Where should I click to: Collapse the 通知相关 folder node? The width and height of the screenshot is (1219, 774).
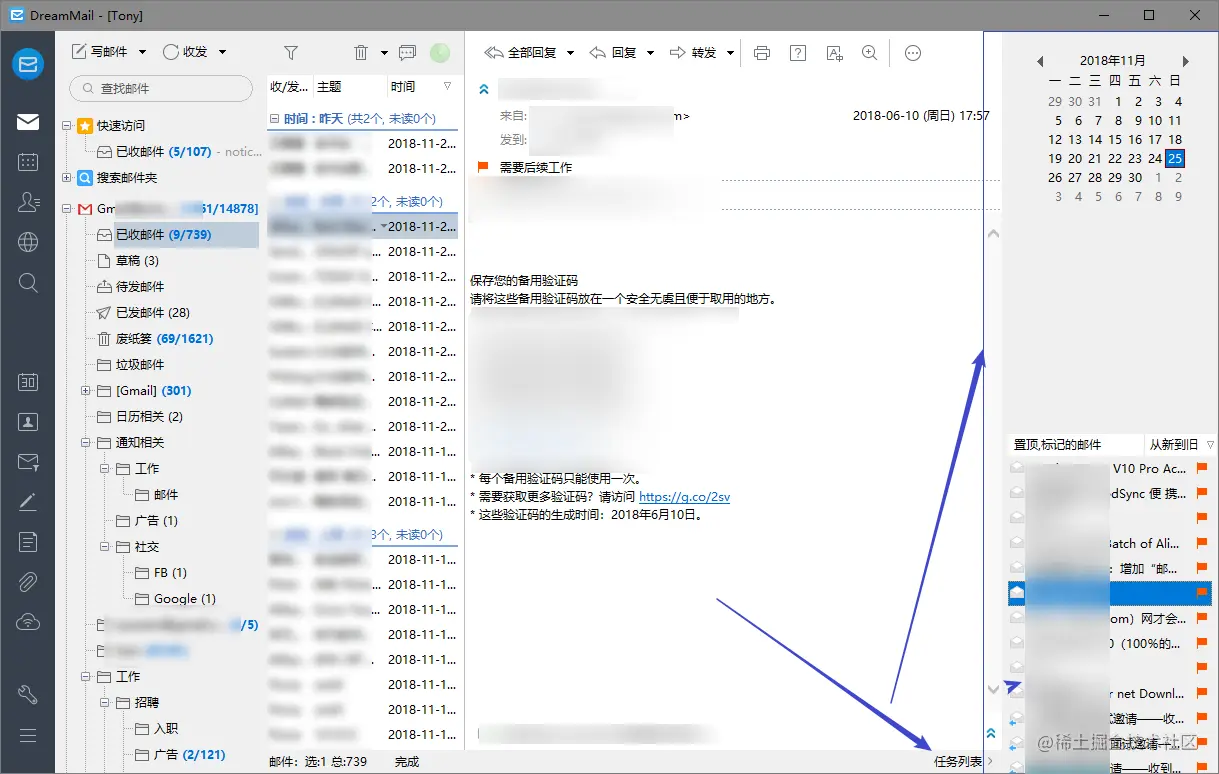86,442
